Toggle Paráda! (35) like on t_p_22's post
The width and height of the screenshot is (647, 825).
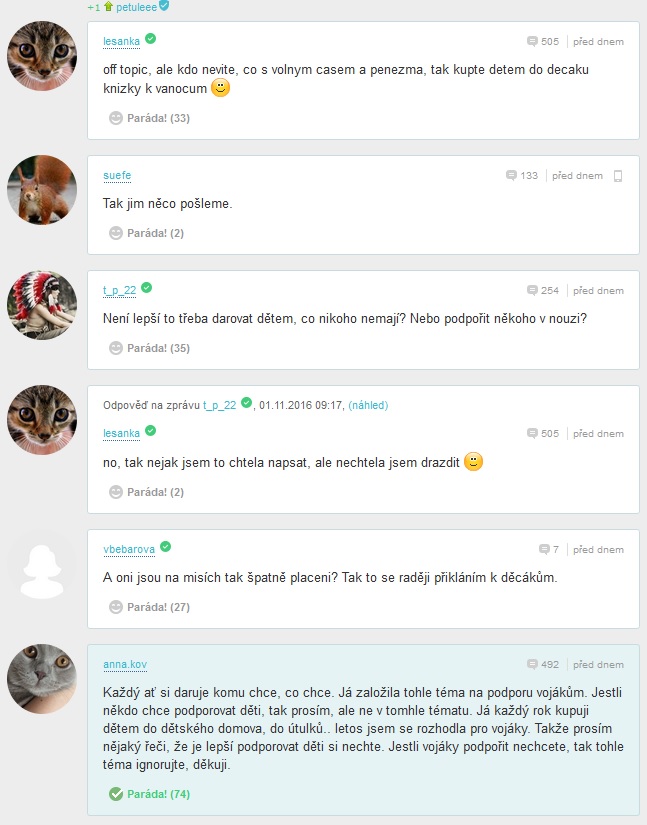coord(149,348)
